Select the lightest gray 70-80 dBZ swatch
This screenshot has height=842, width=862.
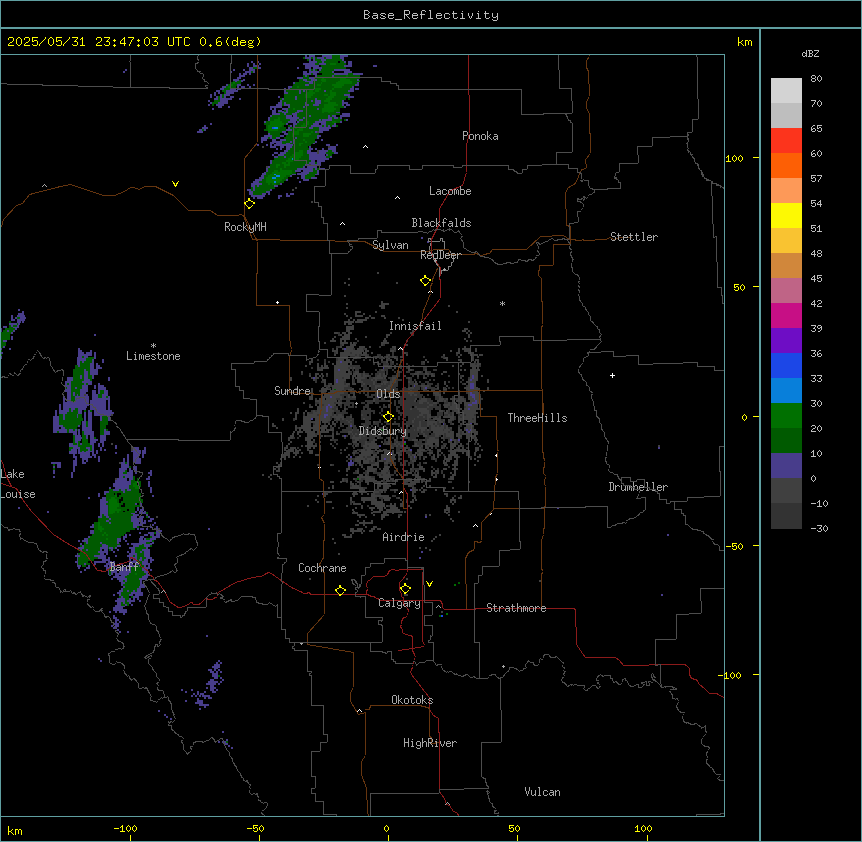786,91
